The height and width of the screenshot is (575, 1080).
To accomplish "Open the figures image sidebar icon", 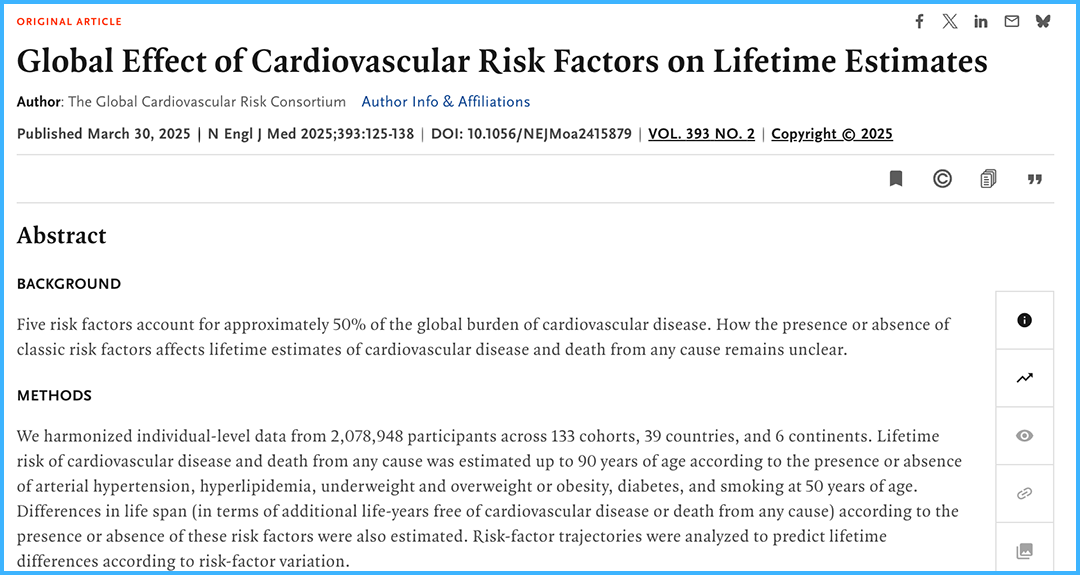I will (x=1024, y=550).
